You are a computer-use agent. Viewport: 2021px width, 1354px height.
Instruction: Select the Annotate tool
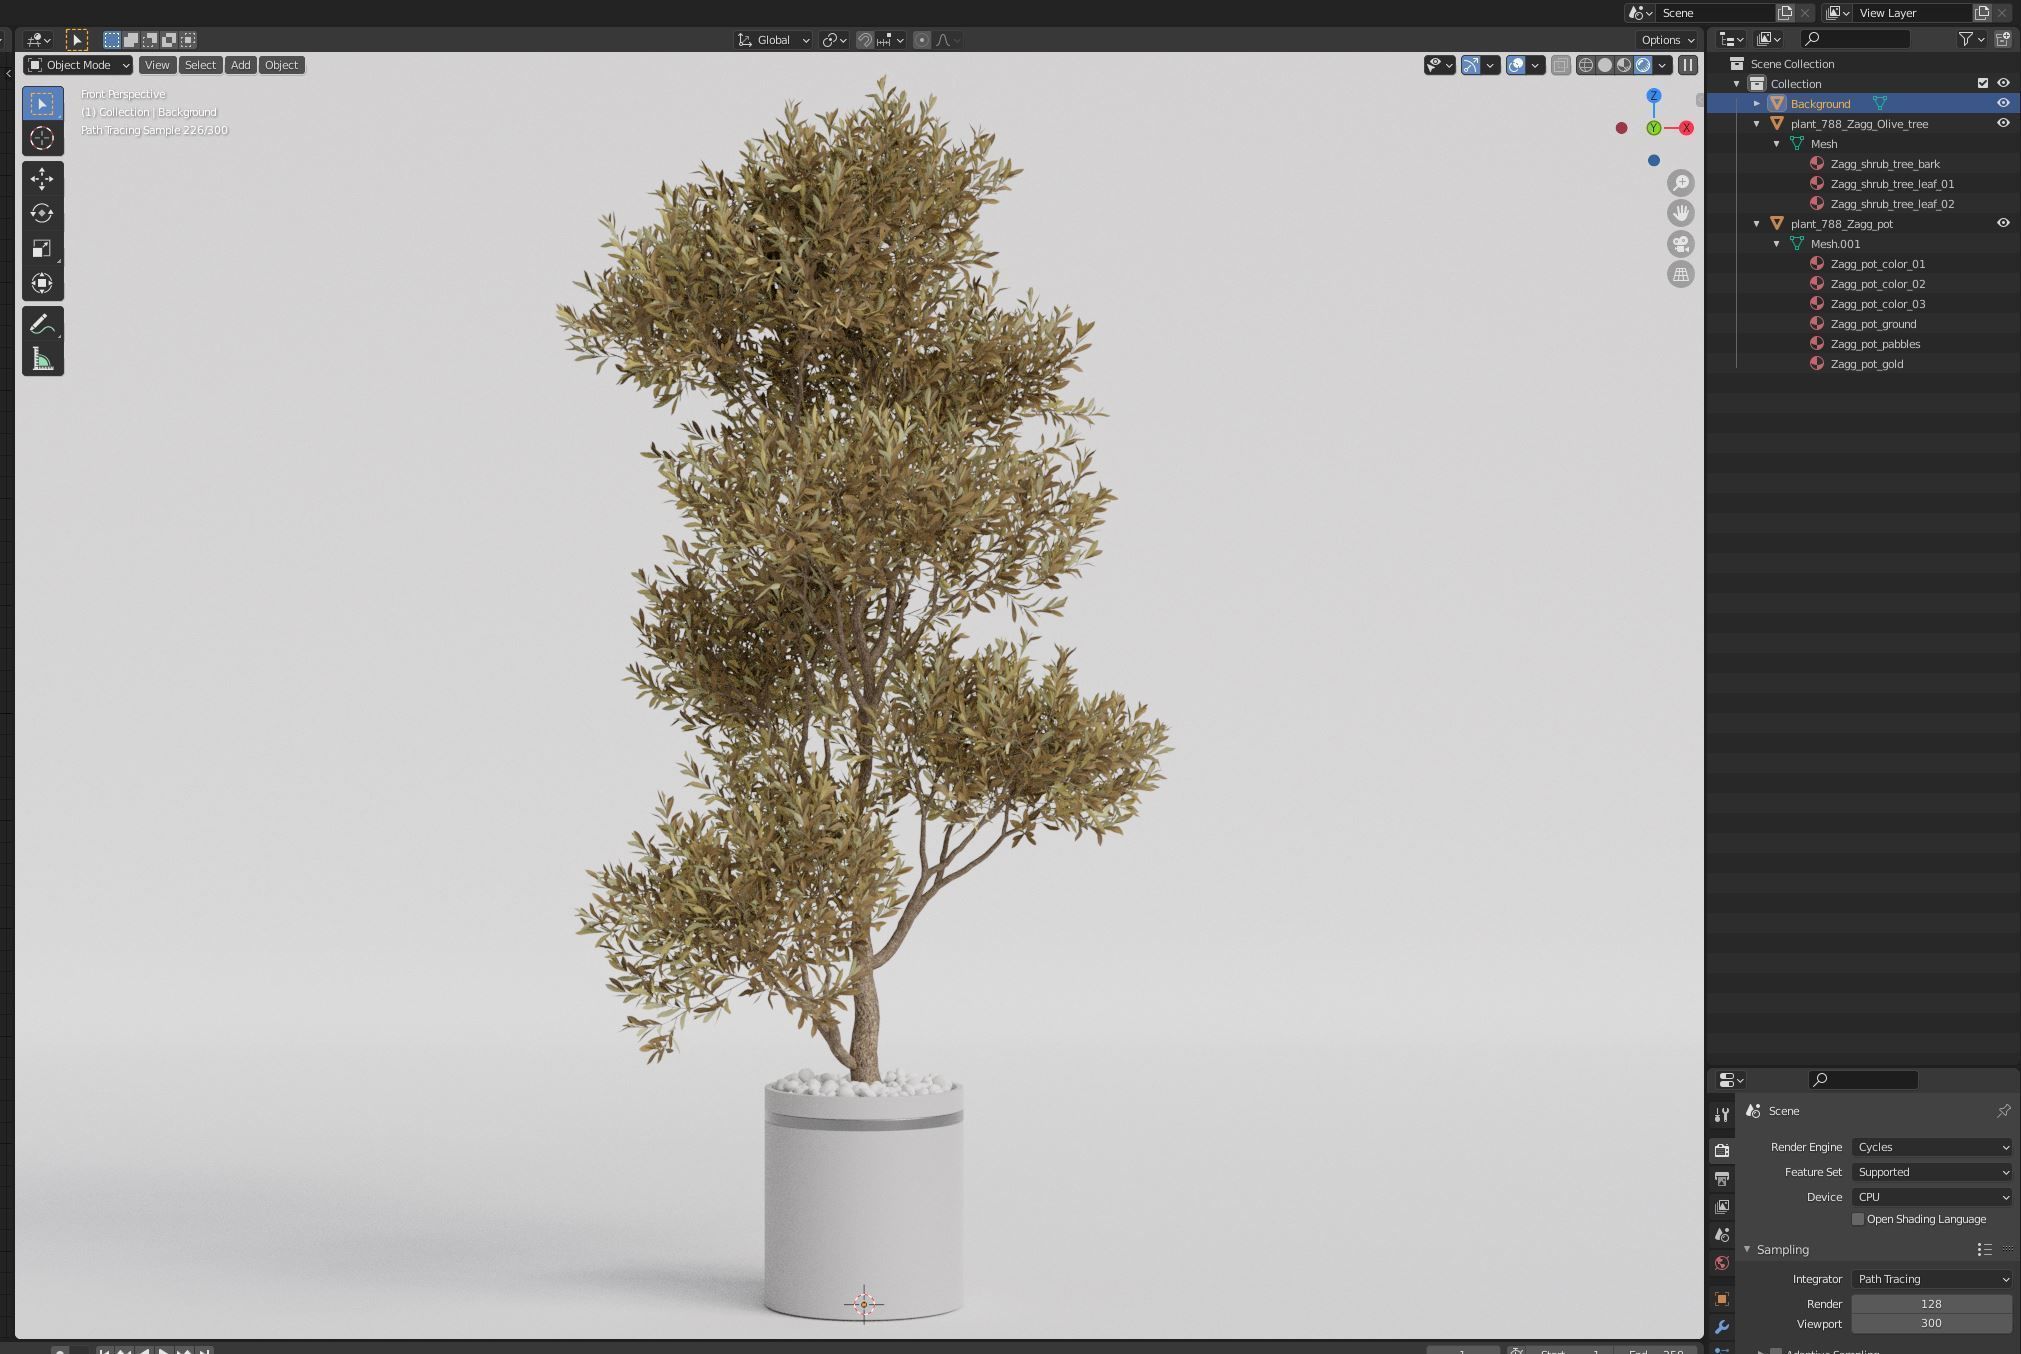point(42,322)
